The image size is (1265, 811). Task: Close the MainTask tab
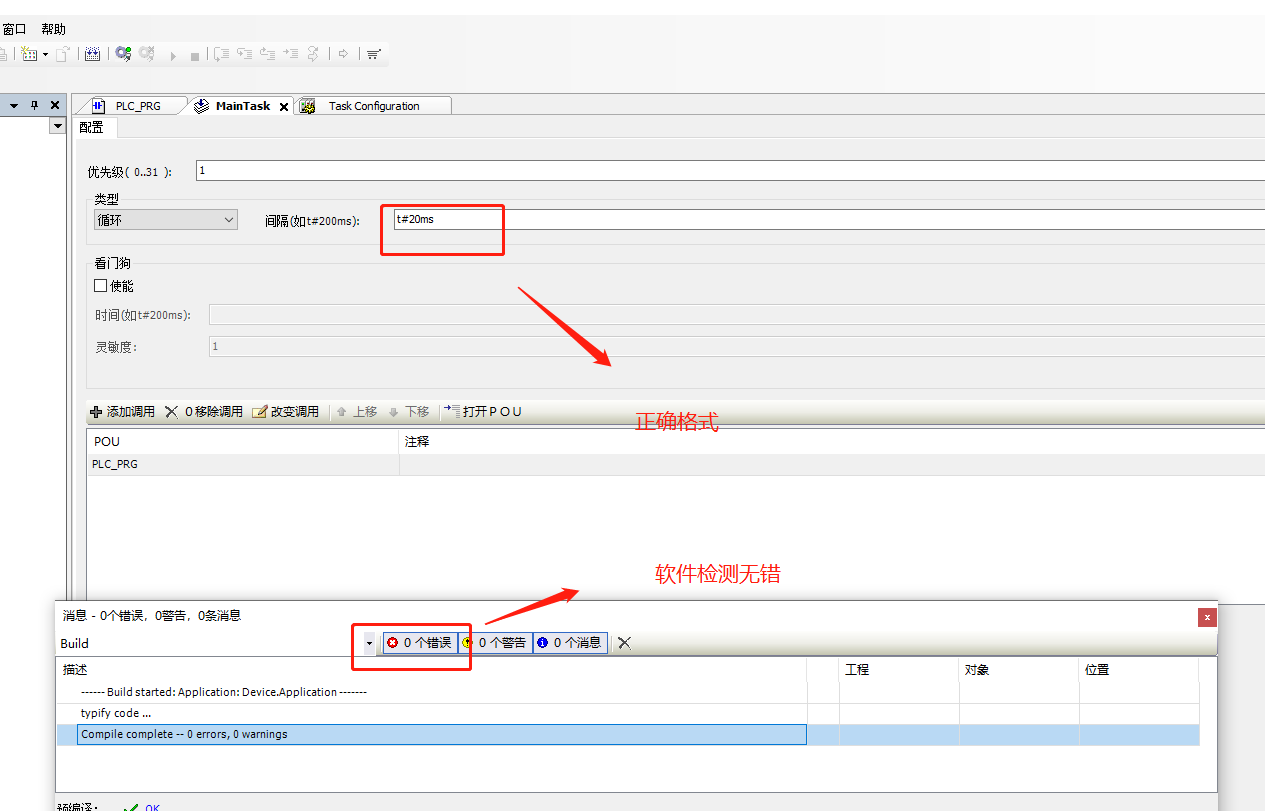(x=284, y=107)
